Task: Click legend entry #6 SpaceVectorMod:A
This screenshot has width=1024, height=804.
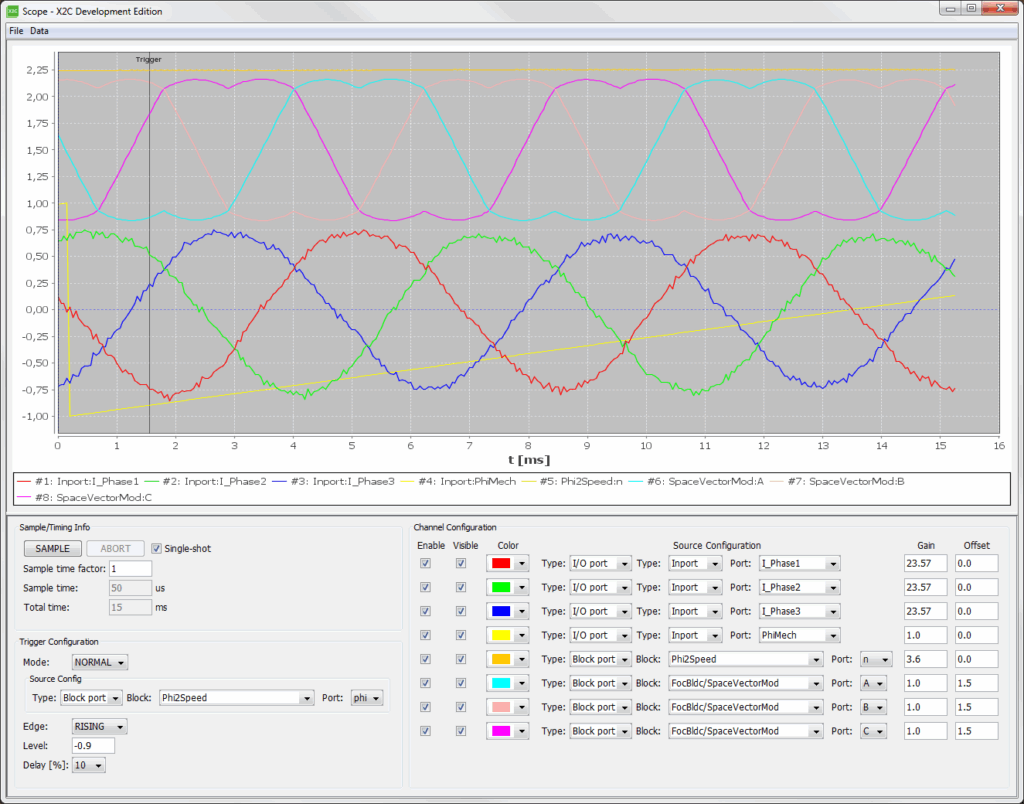Action: [696, 481]
